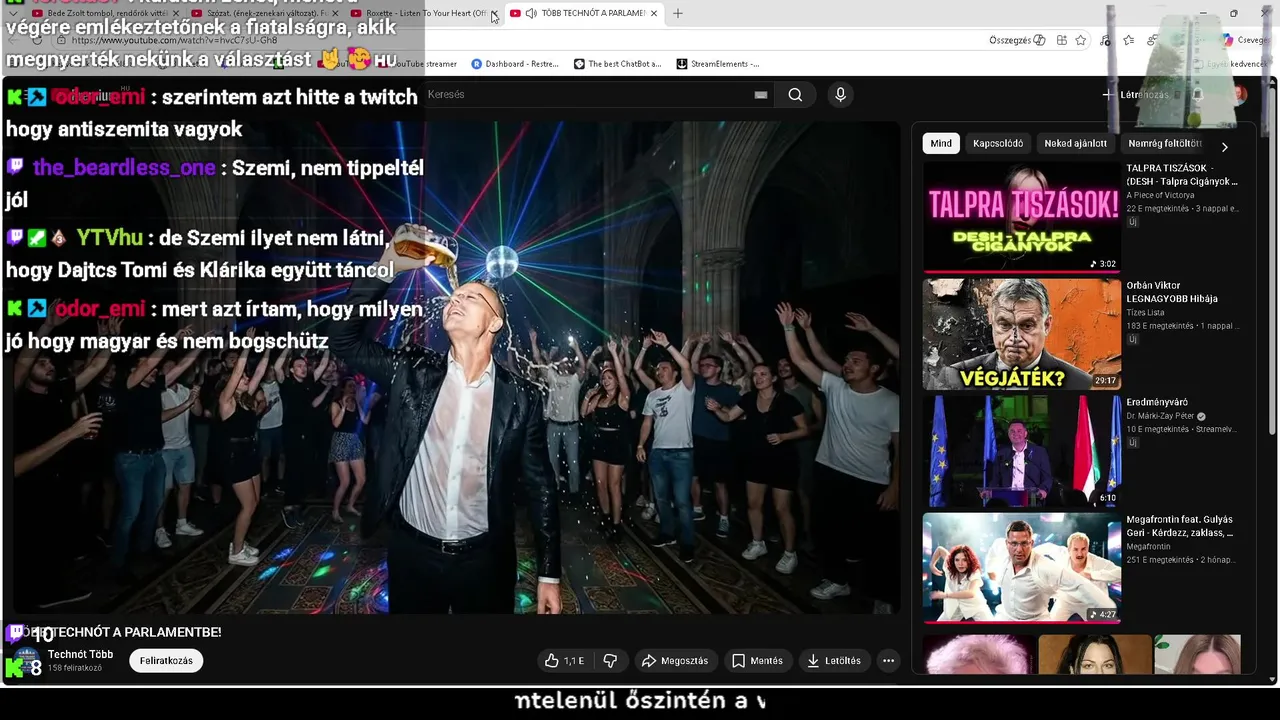1280x720 pixels.
Task: Add page to favorites with star icon
Action: click(1081, 40)
